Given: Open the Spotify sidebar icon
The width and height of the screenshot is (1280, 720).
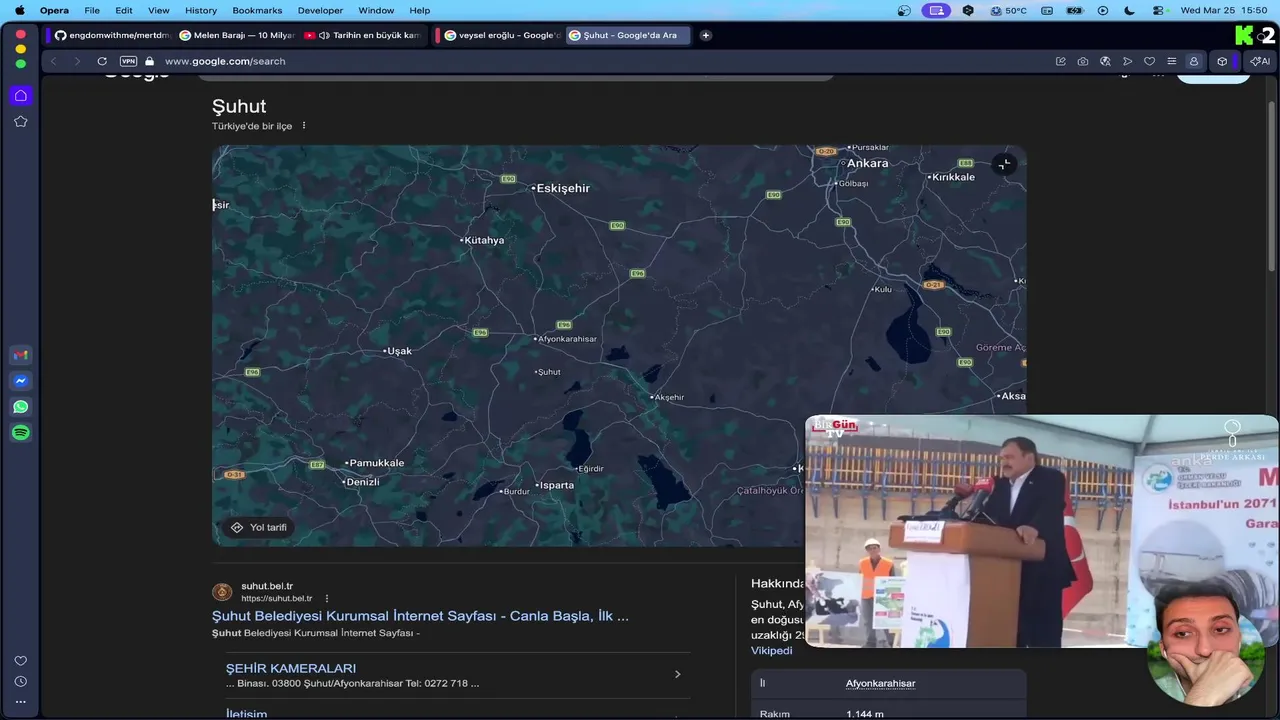Looking at the screenshot, I should (20, 433).
